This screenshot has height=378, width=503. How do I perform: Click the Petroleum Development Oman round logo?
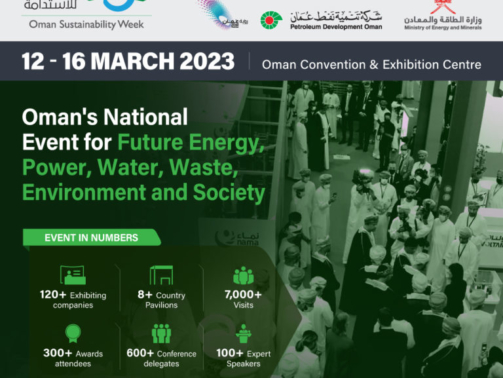(x=271, y=21)
